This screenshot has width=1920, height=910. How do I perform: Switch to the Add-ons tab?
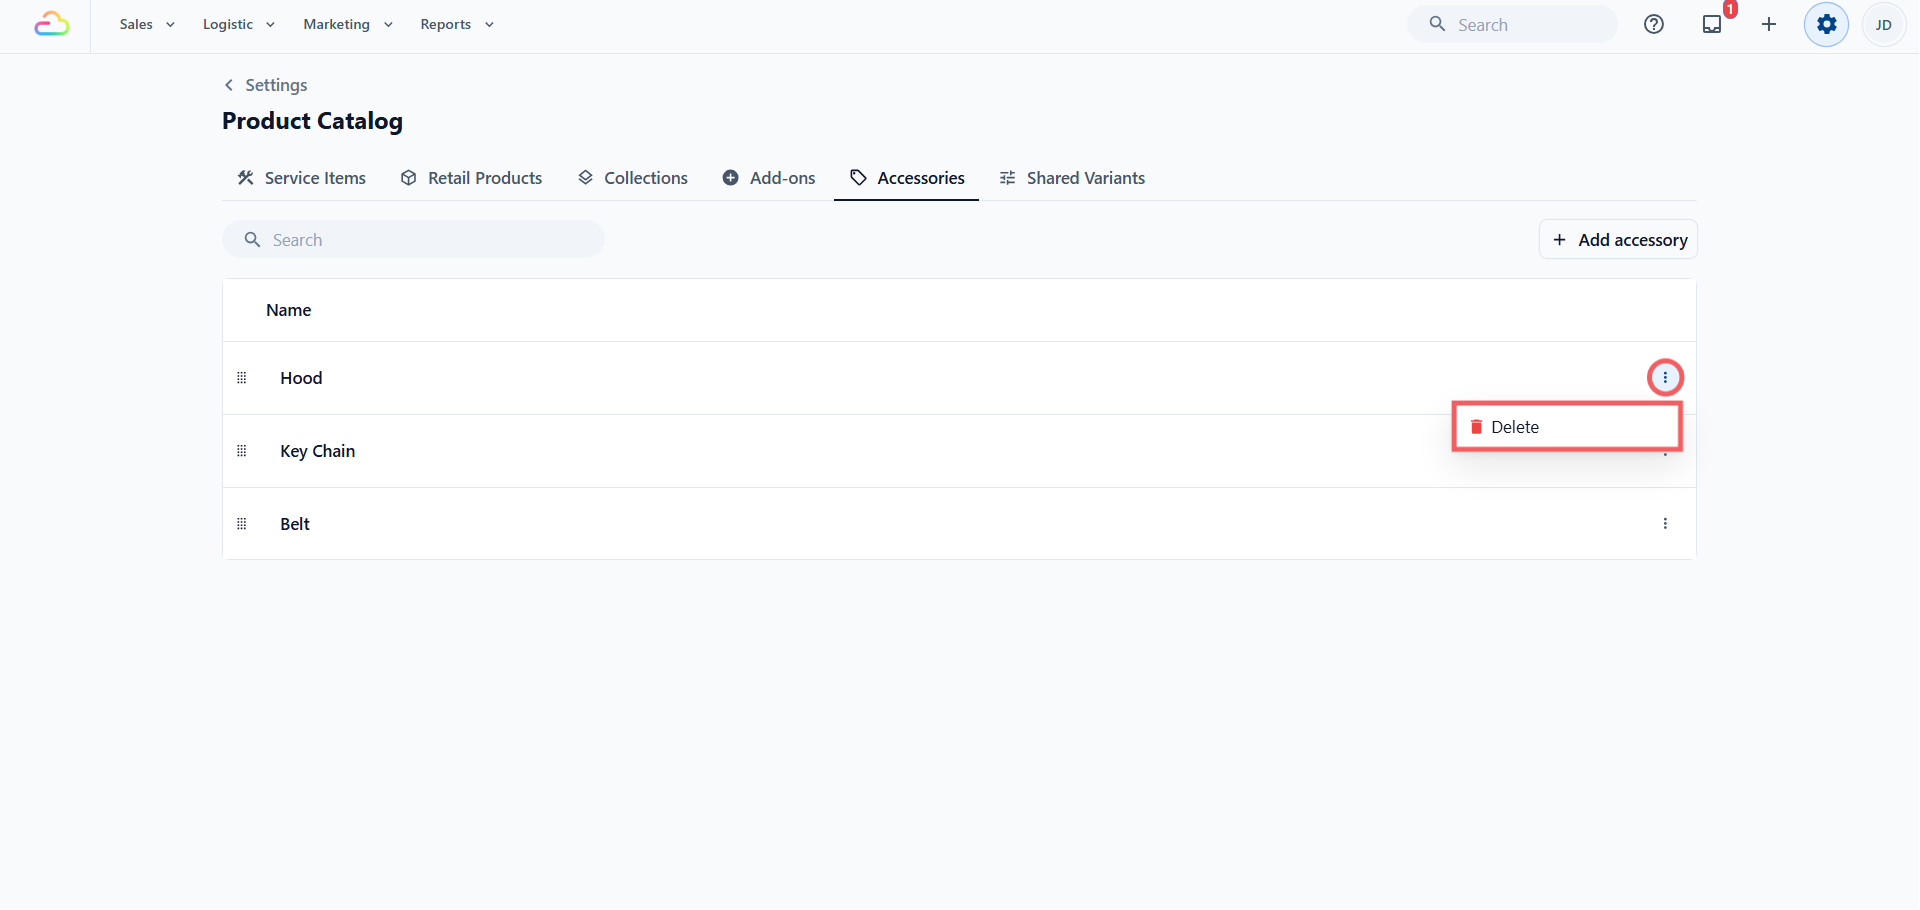(x=769, y=178)
